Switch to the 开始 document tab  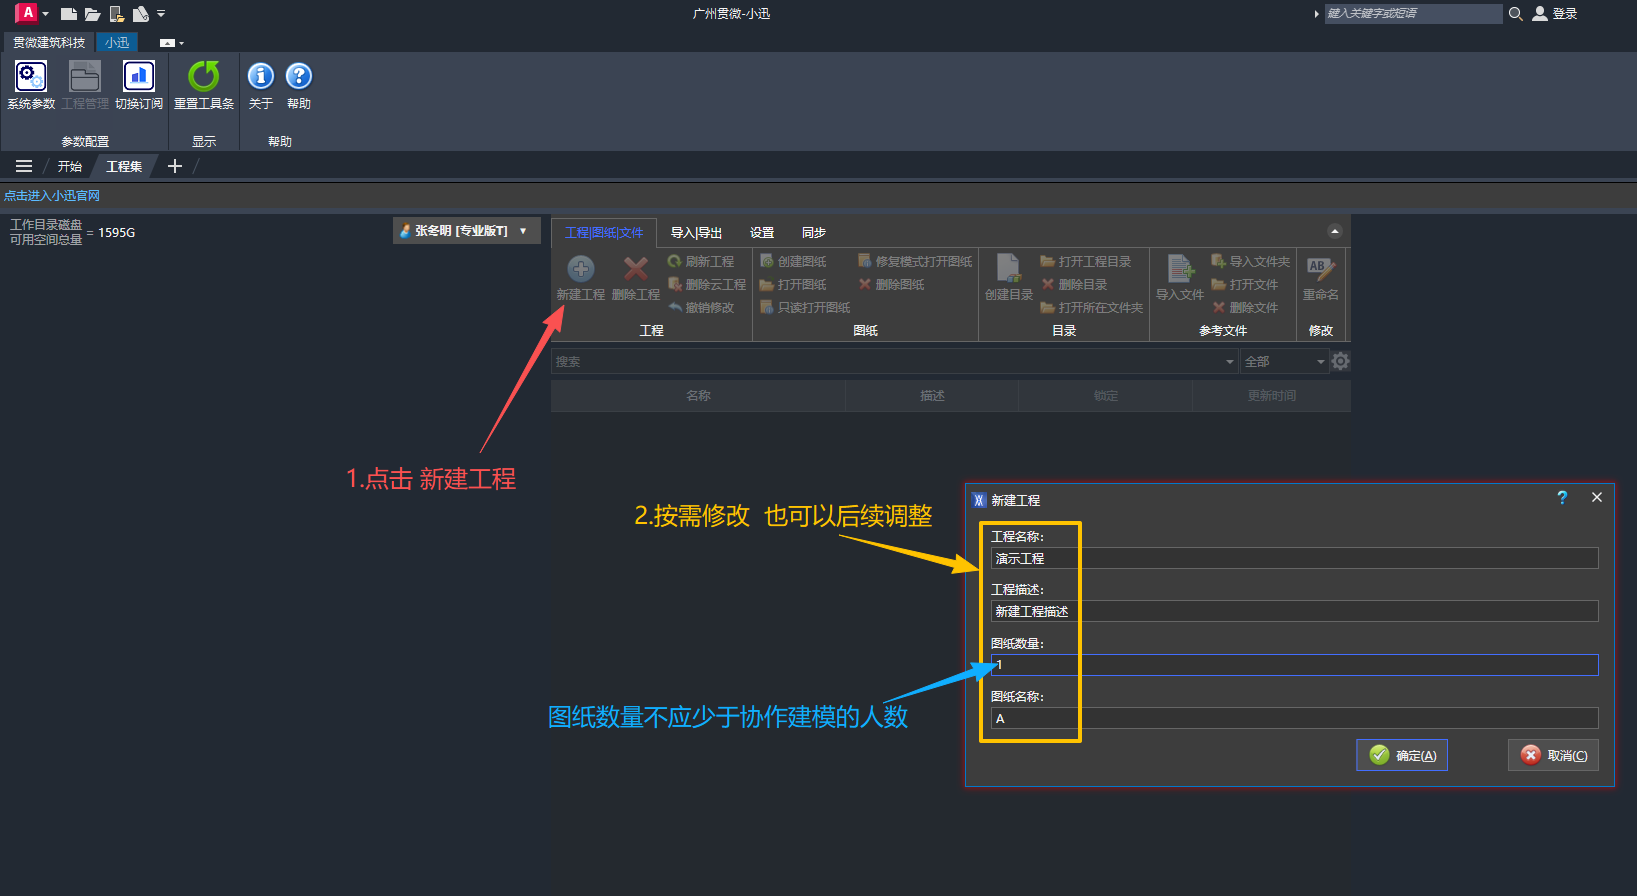[x=70, y=166]
